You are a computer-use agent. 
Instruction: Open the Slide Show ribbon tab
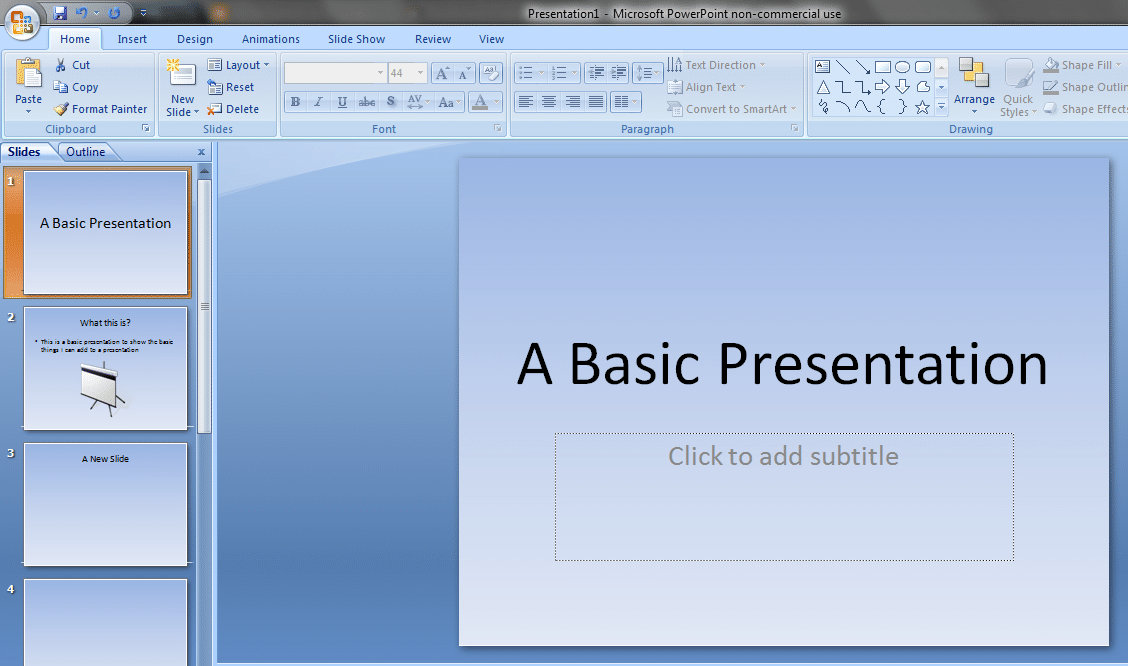pos(356,39)
